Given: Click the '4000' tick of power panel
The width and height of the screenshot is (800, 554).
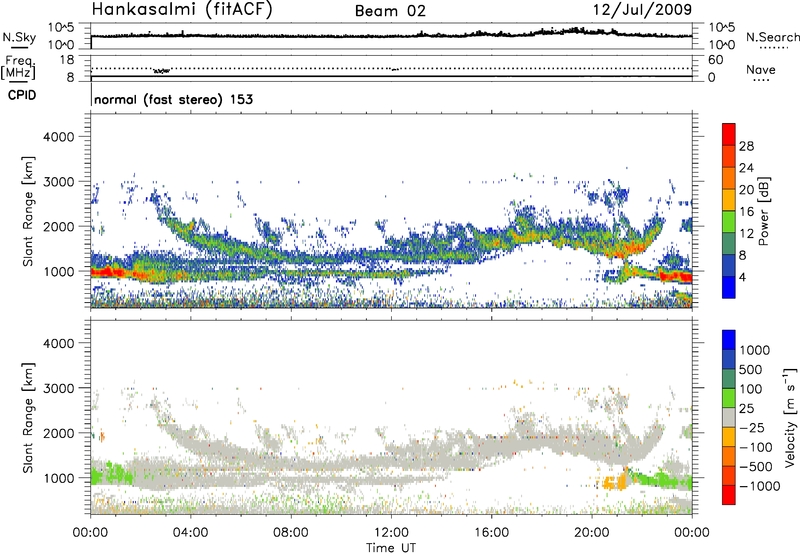Looking at the screenshot, I should [58, 137].
